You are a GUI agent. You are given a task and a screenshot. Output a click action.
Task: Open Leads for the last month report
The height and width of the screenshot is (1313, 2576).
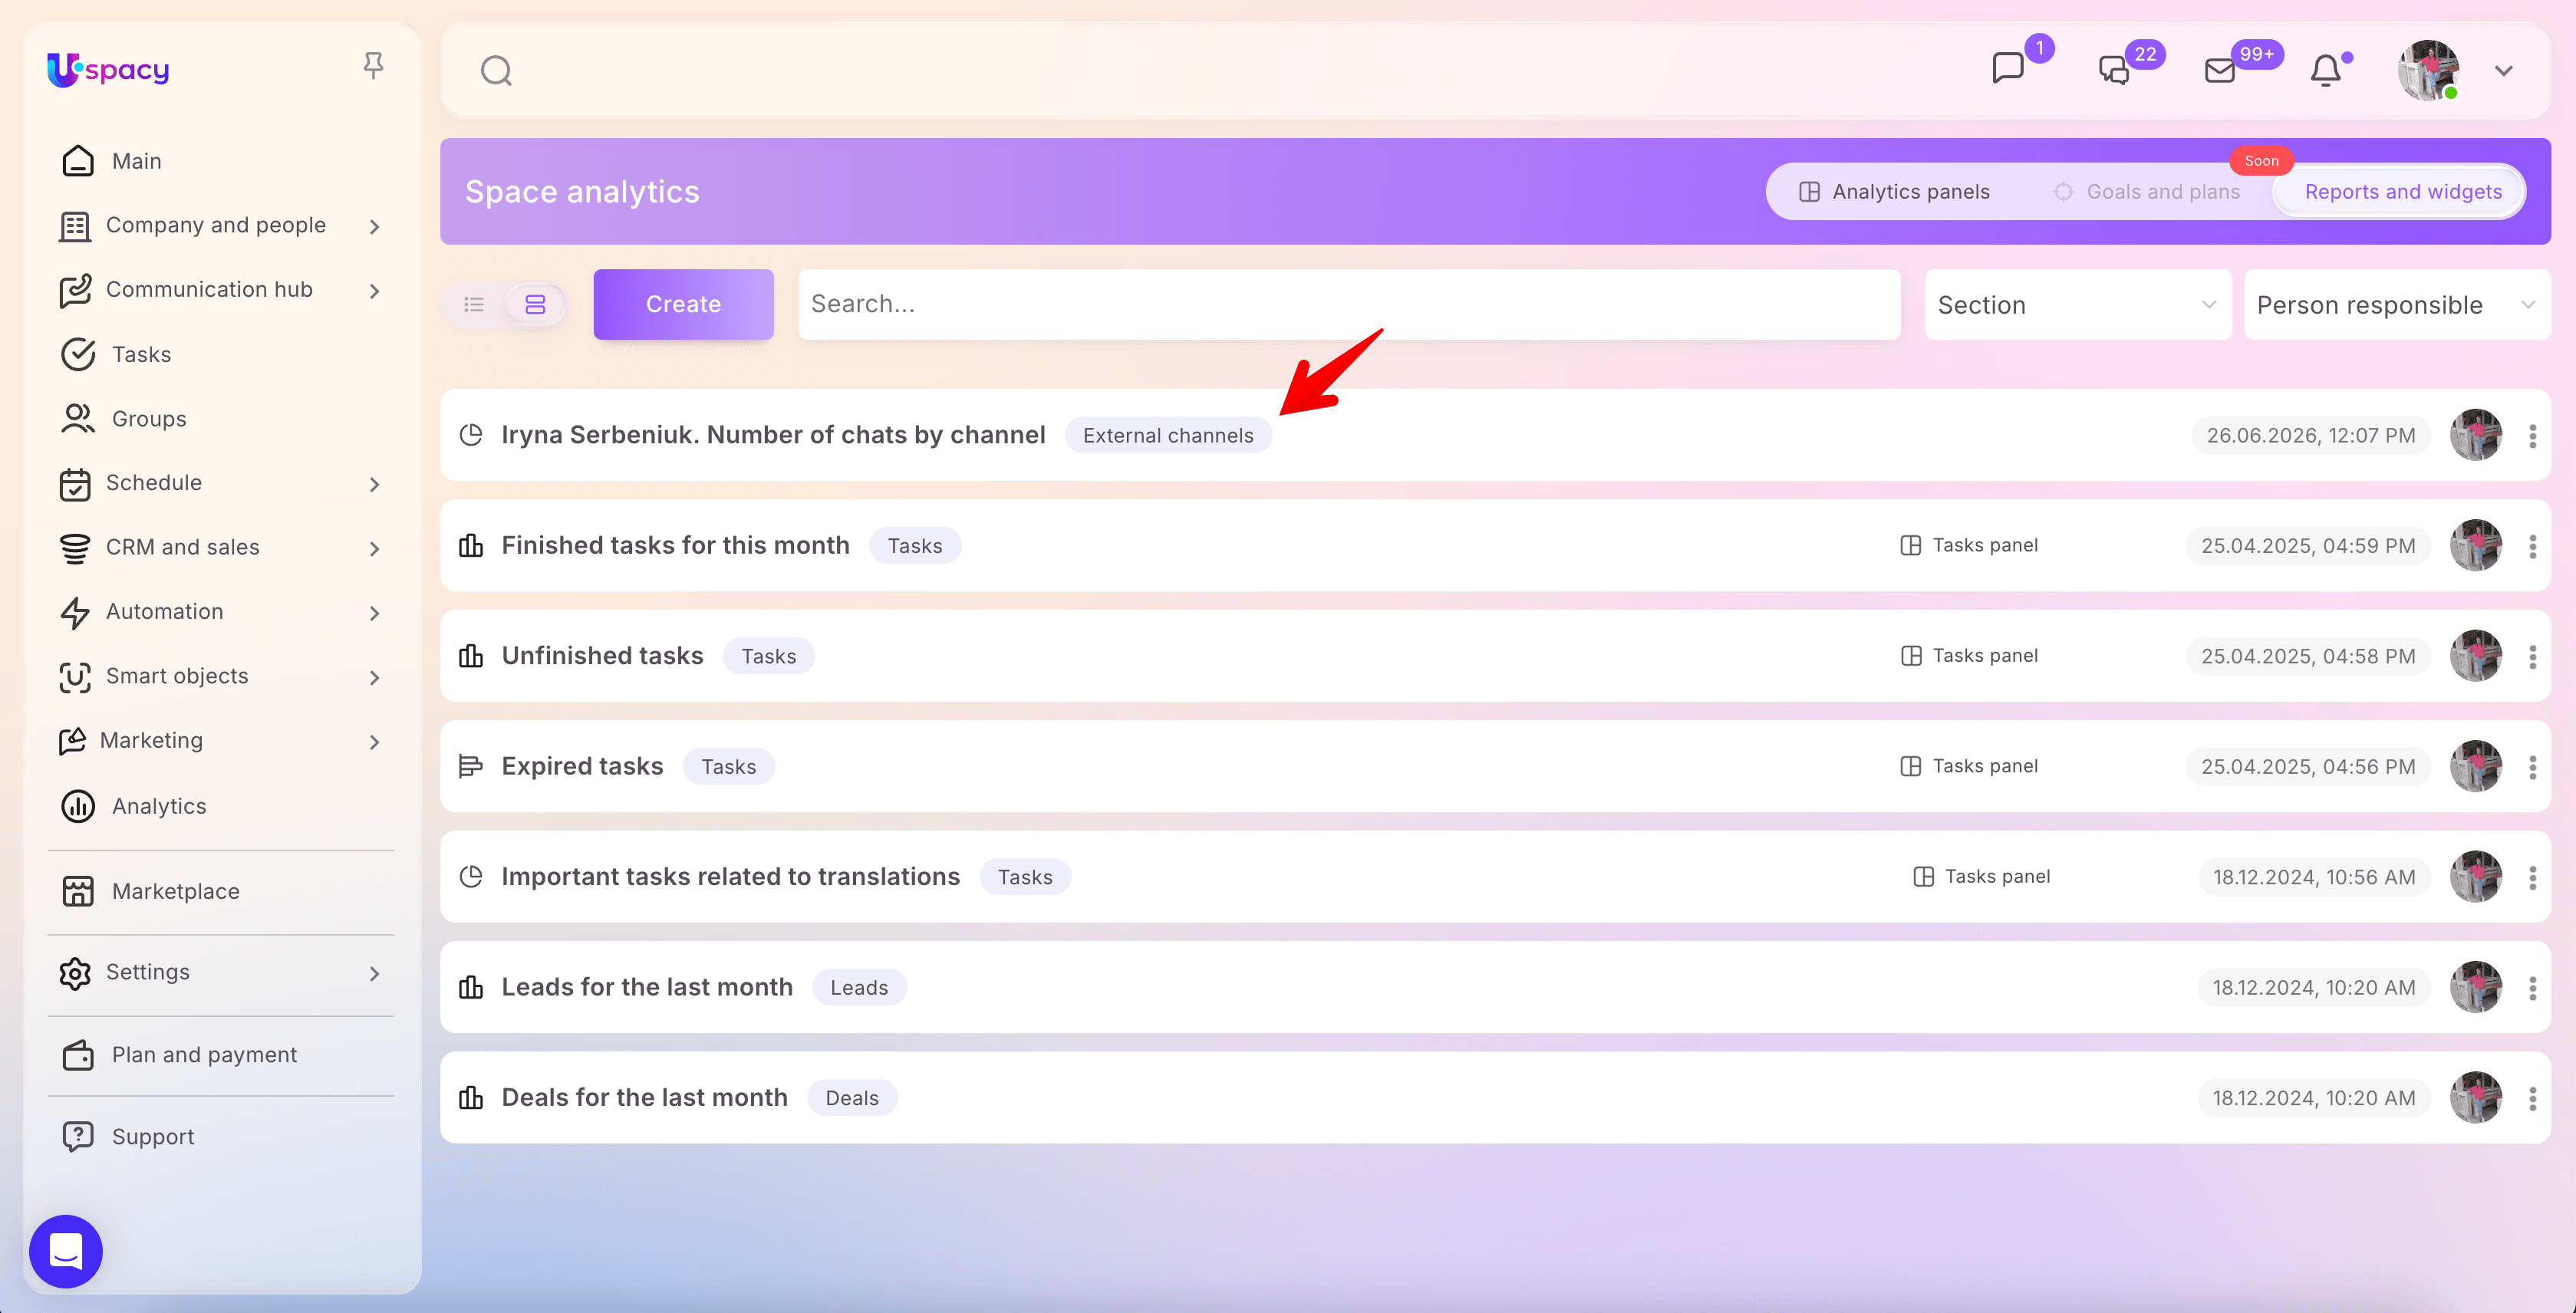click(x=647, y=987)
